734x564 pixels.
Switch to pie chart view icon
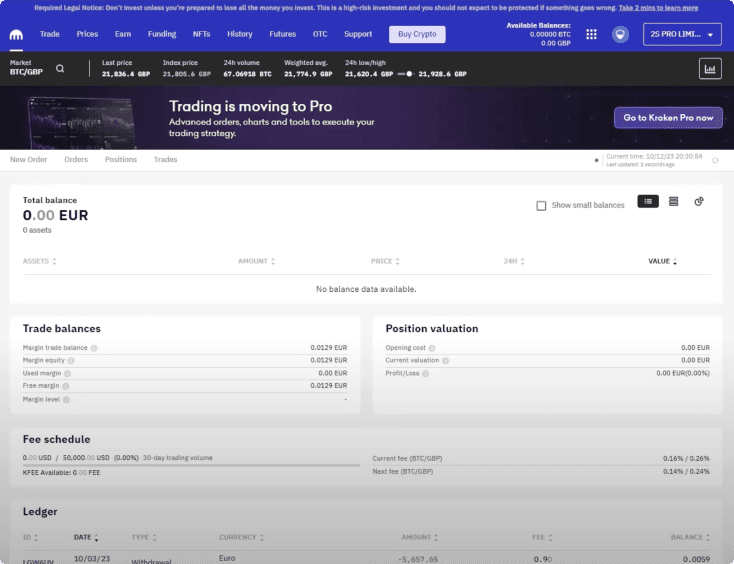(699, 201)
